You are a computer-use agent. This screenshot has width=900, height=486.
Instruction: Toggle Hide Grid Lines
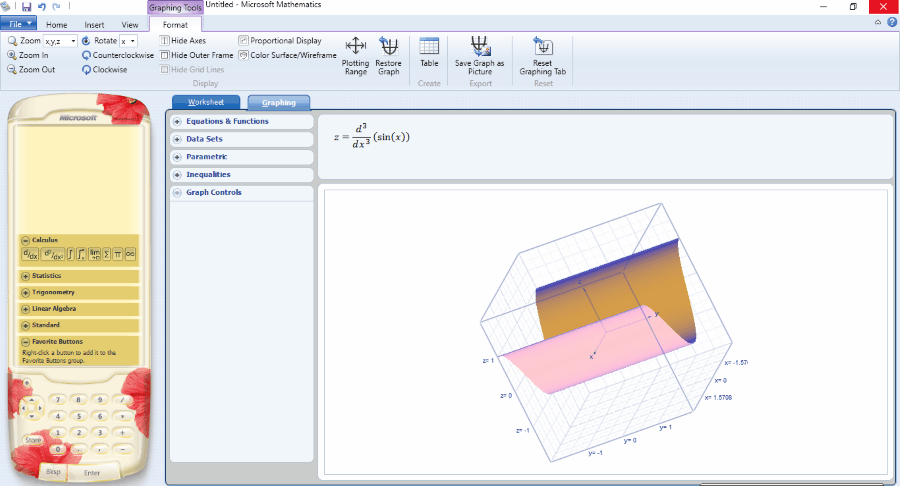click(x=192, y=69)
